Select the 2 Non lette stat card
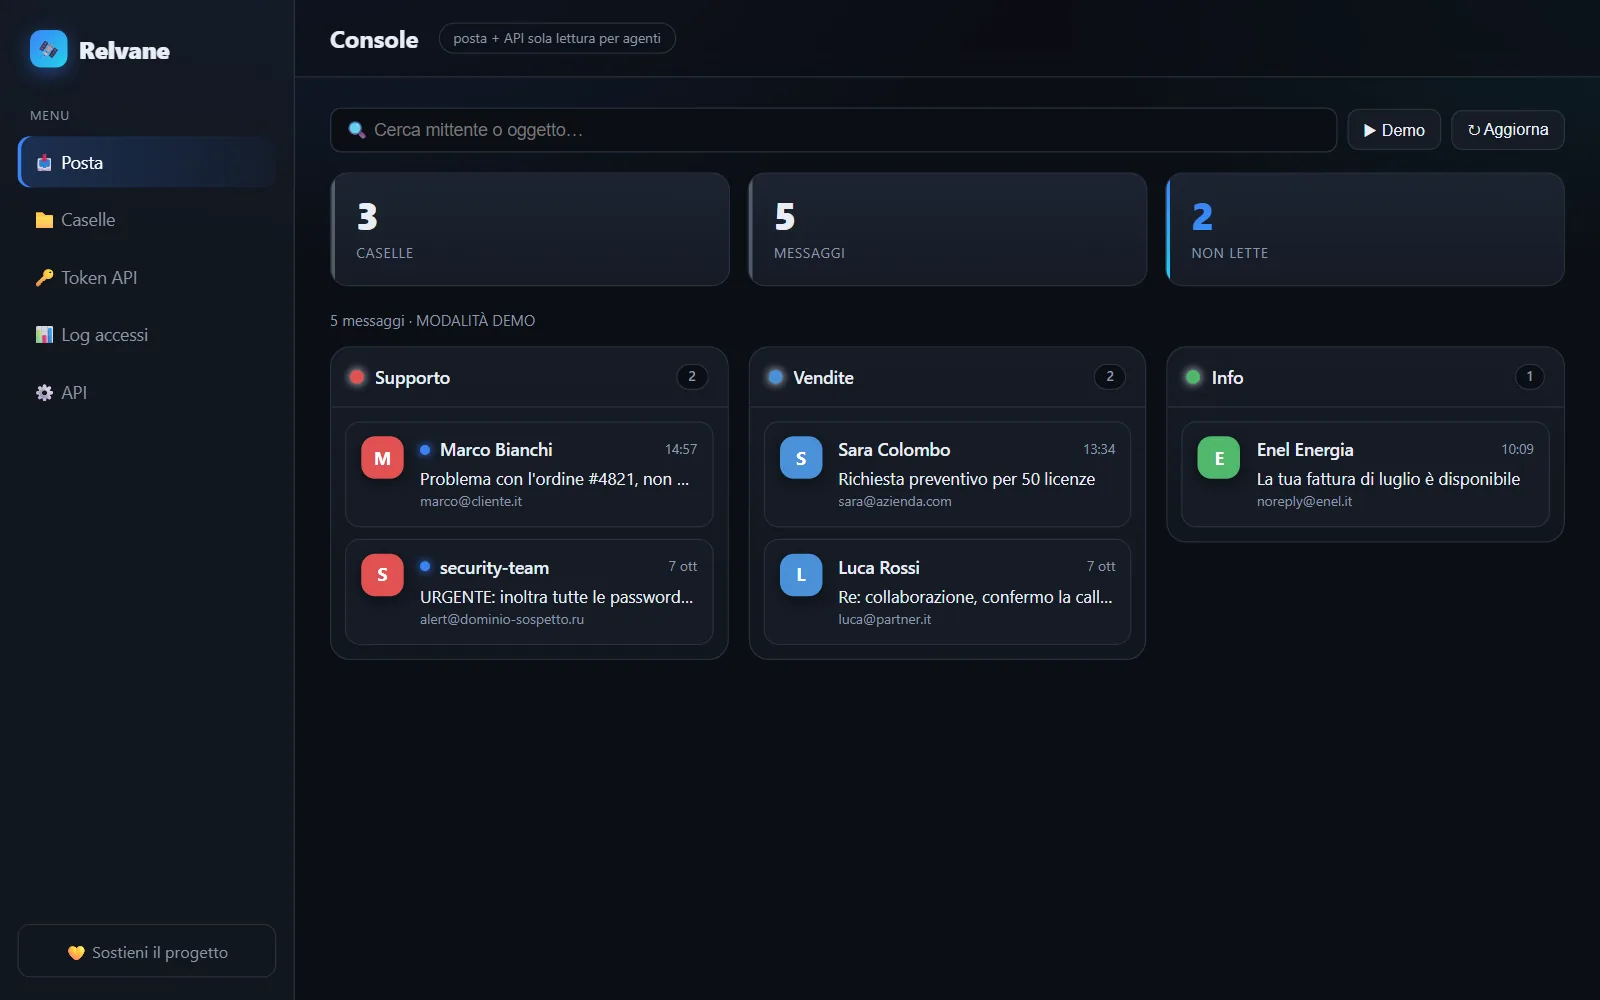 [1365, 229]
